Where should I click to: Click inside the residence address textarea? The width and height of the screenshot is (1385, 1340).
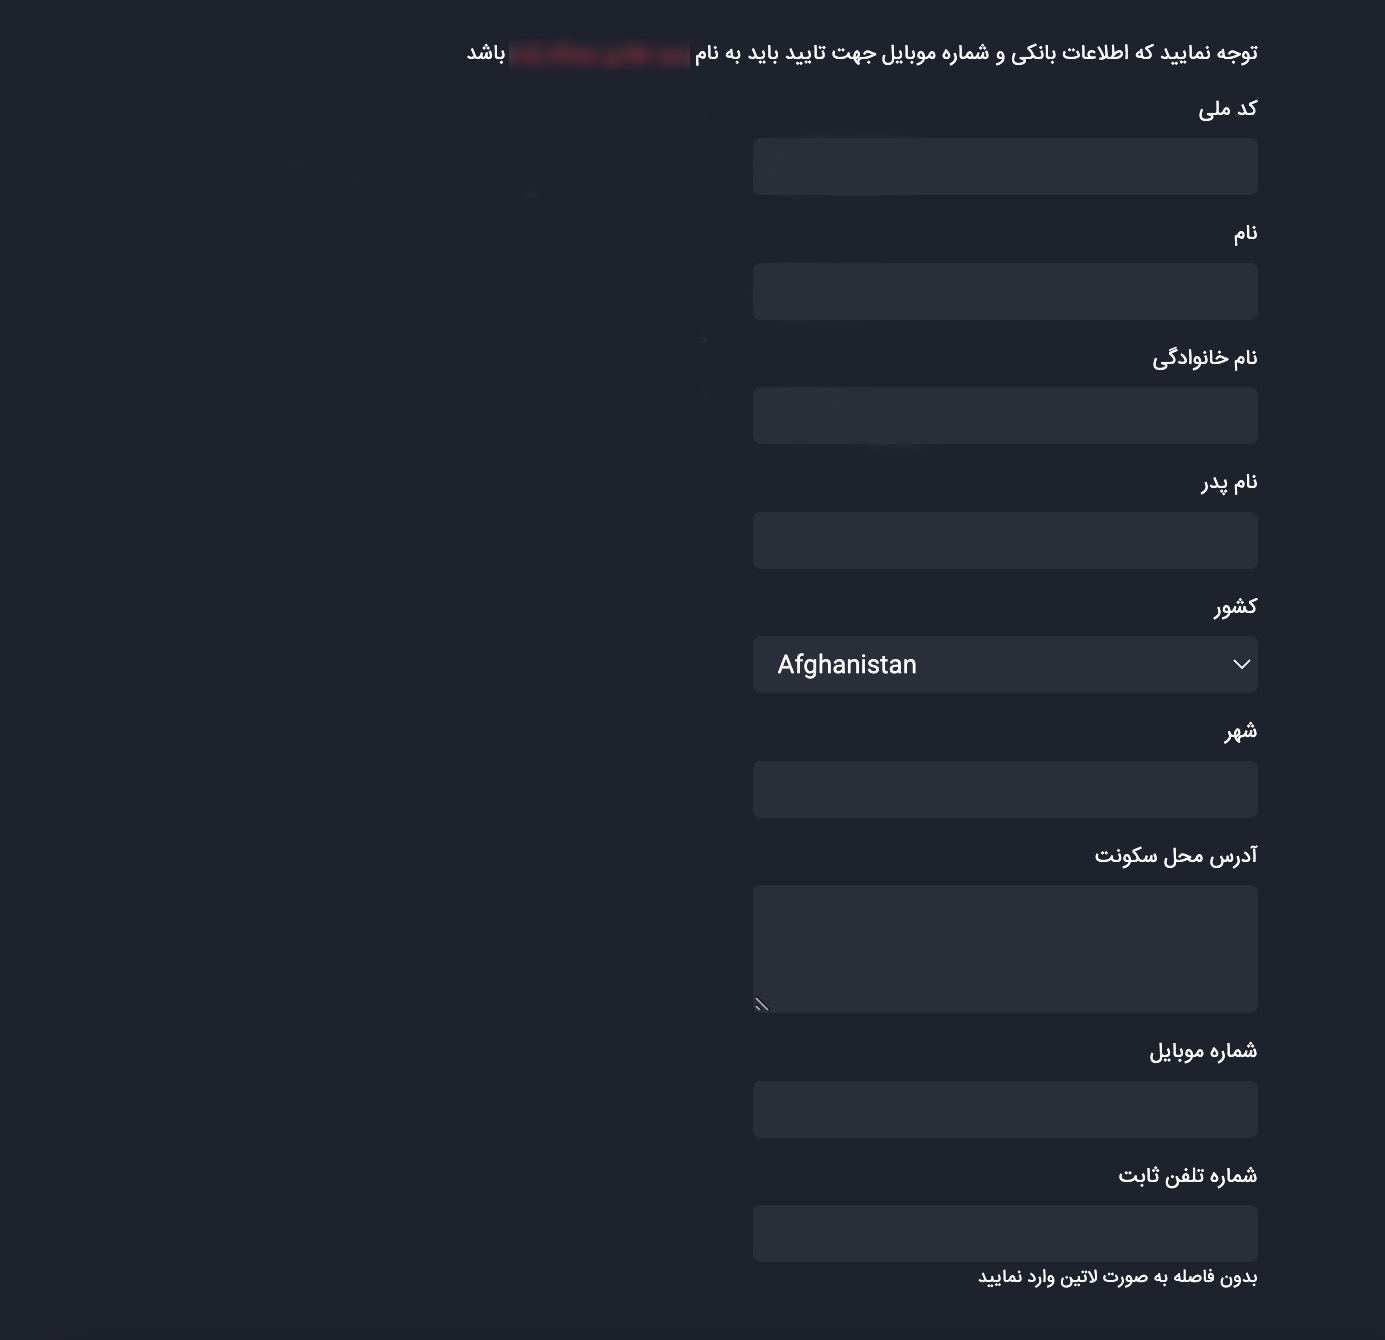click(1004, 948)
